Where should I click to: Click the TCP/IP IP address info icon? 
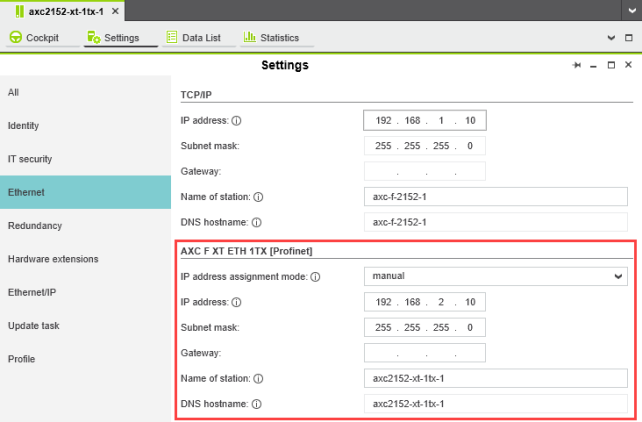[x=236, y=121]
